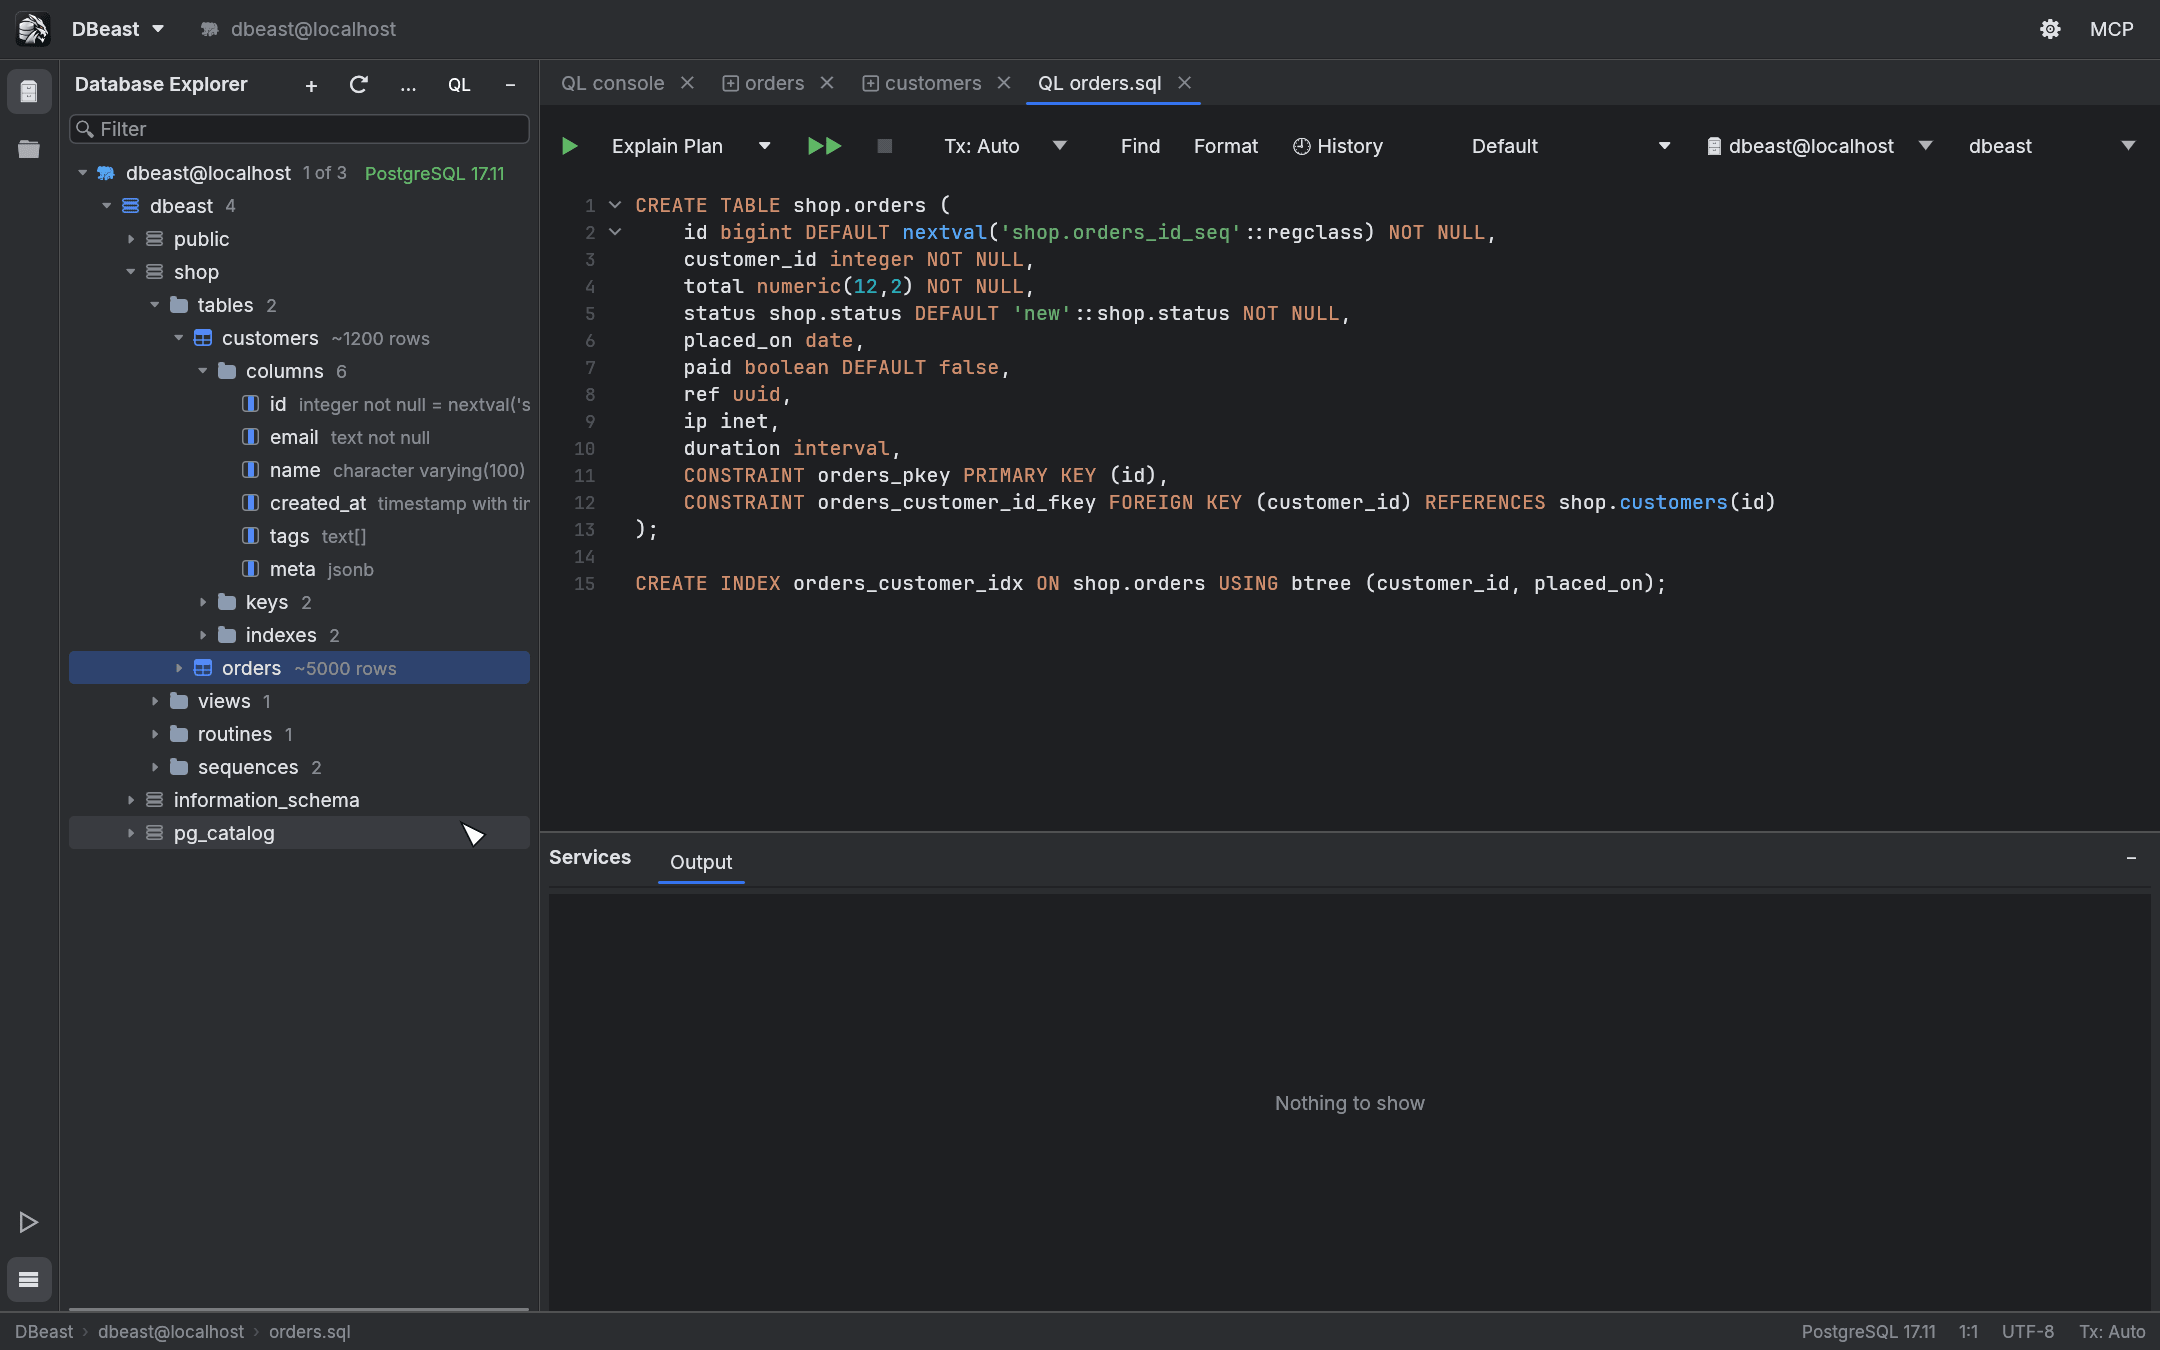Click the Find button
2160x1350 pixels.
tap(1140, 146)
